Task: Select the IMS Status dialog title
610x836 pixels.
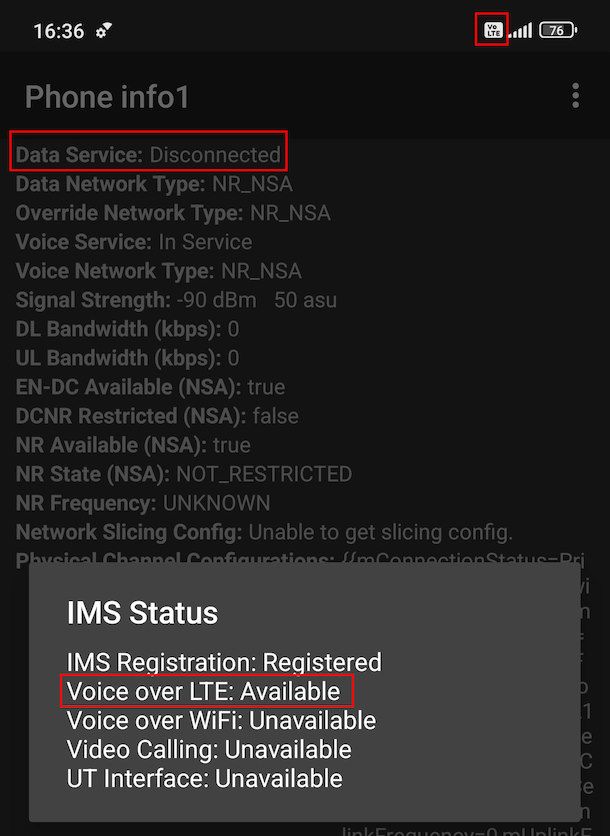Action: [143, 613]
